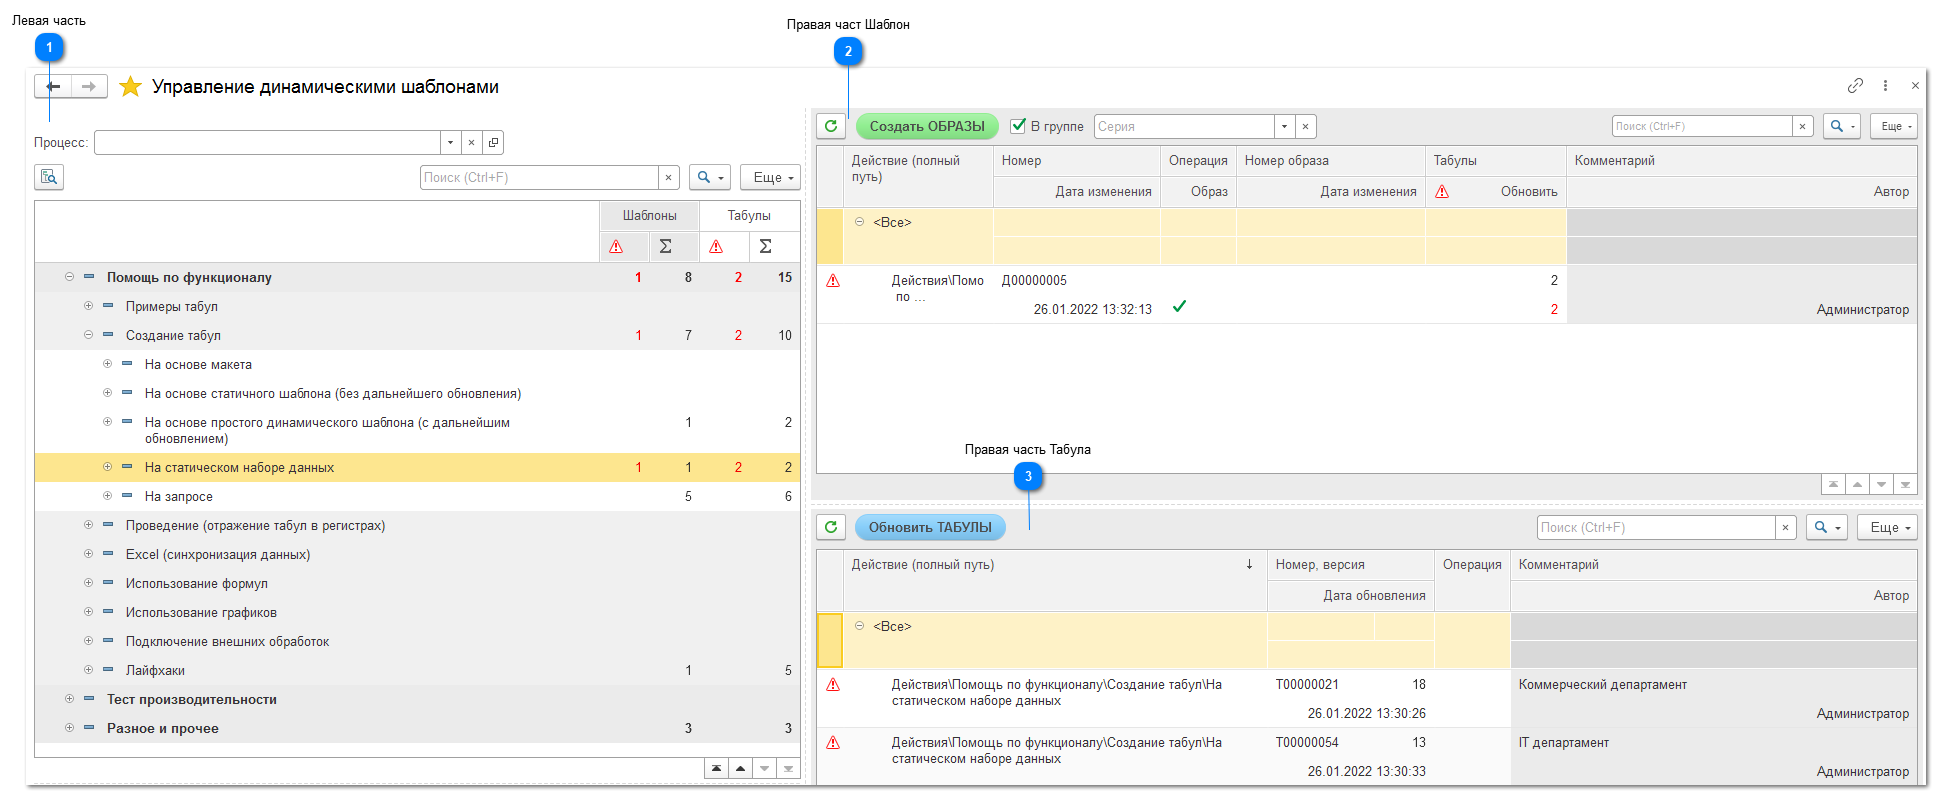Click sigma icon under Шаблоны header

665,247
